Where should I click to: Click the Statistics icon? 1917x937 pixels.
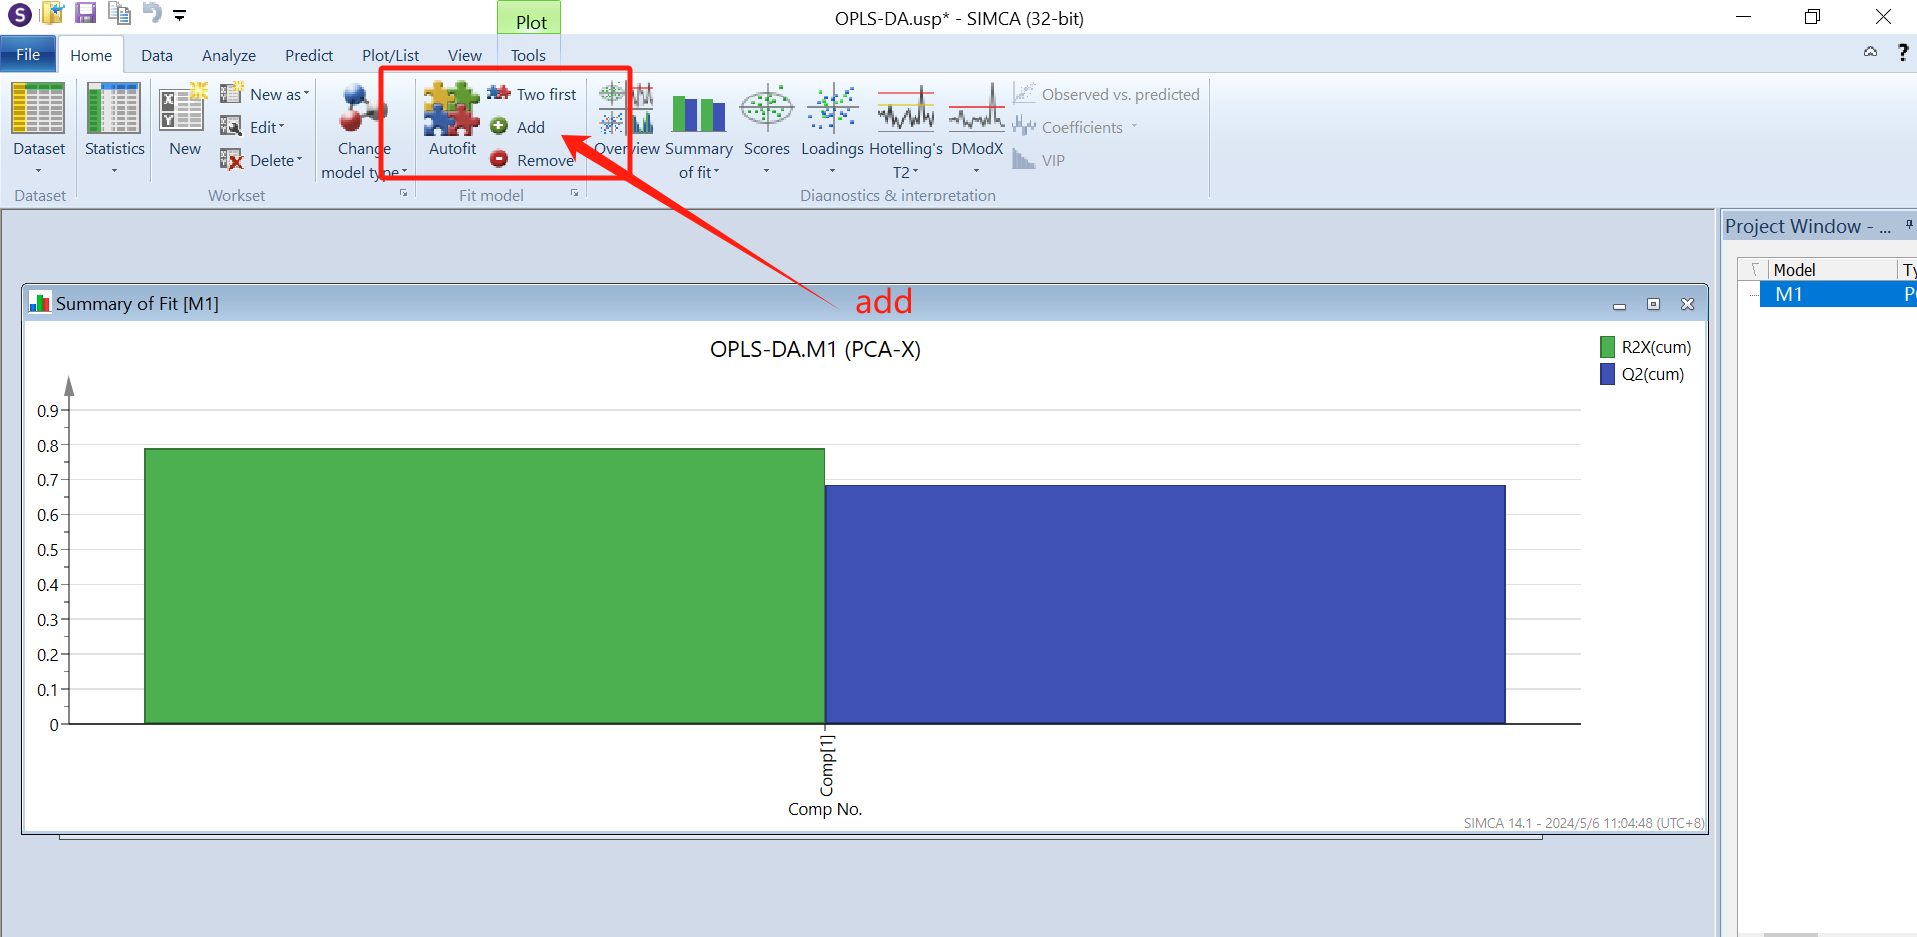point(114,109)
